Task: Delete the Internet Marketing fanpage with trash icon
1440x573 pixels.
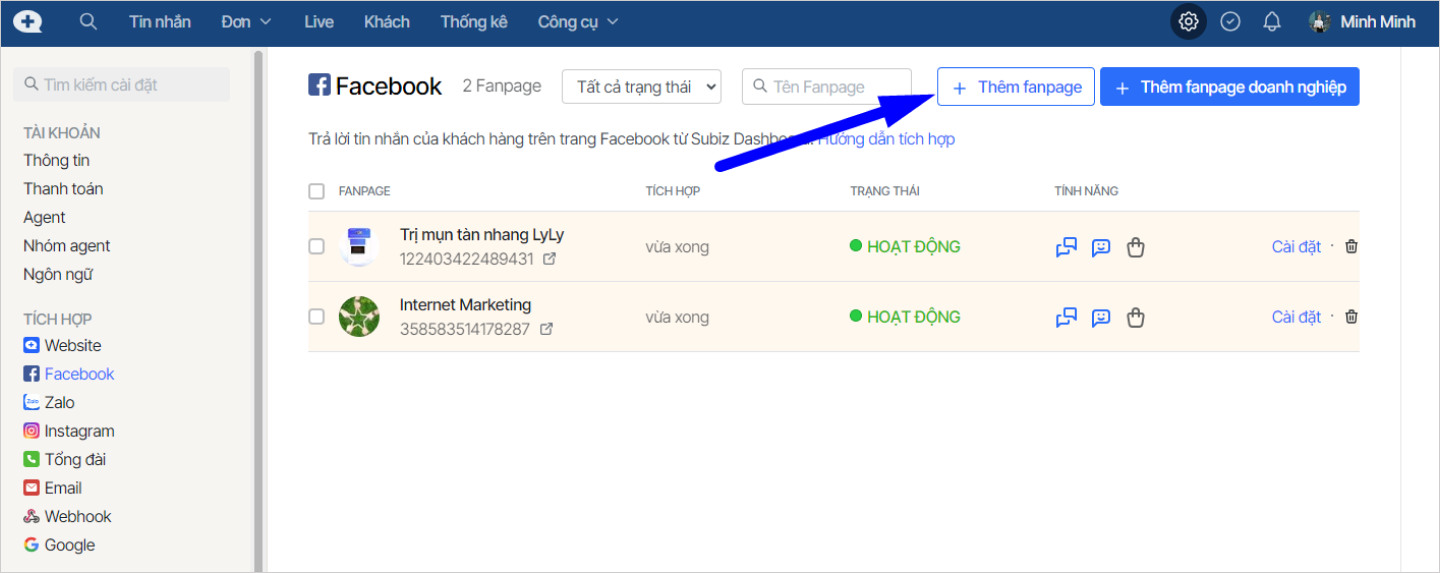Action: [x=1351, y=317]
